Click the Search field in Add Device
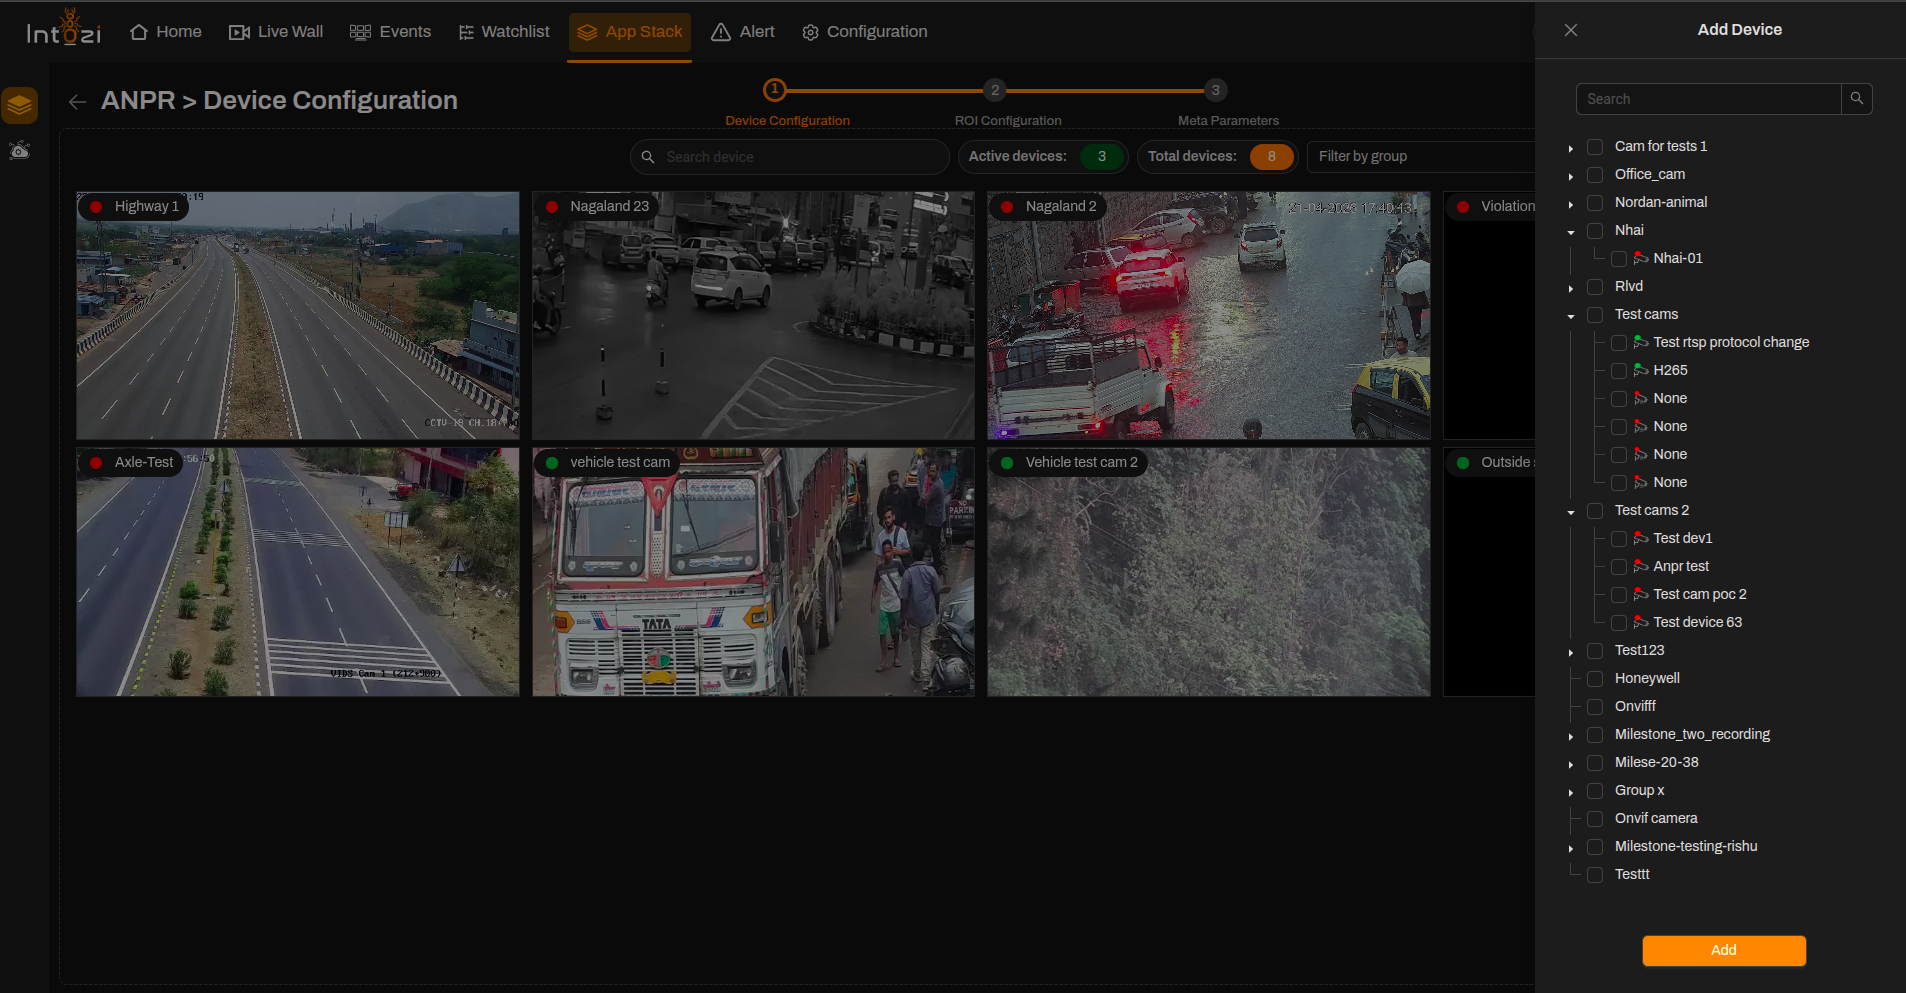The width and height of the screenshot is (1906, 993). [1708, 99]
